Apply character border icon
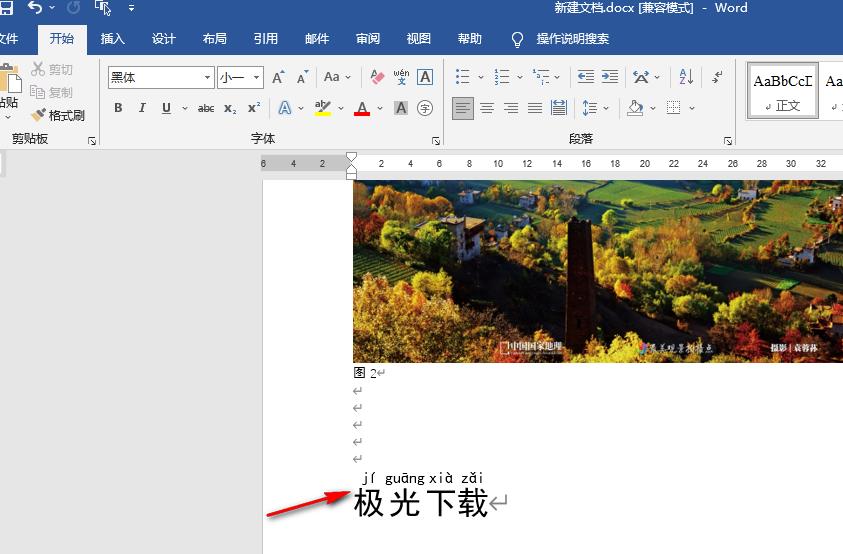Screen dimensions: 843x554 pos(425,77)
